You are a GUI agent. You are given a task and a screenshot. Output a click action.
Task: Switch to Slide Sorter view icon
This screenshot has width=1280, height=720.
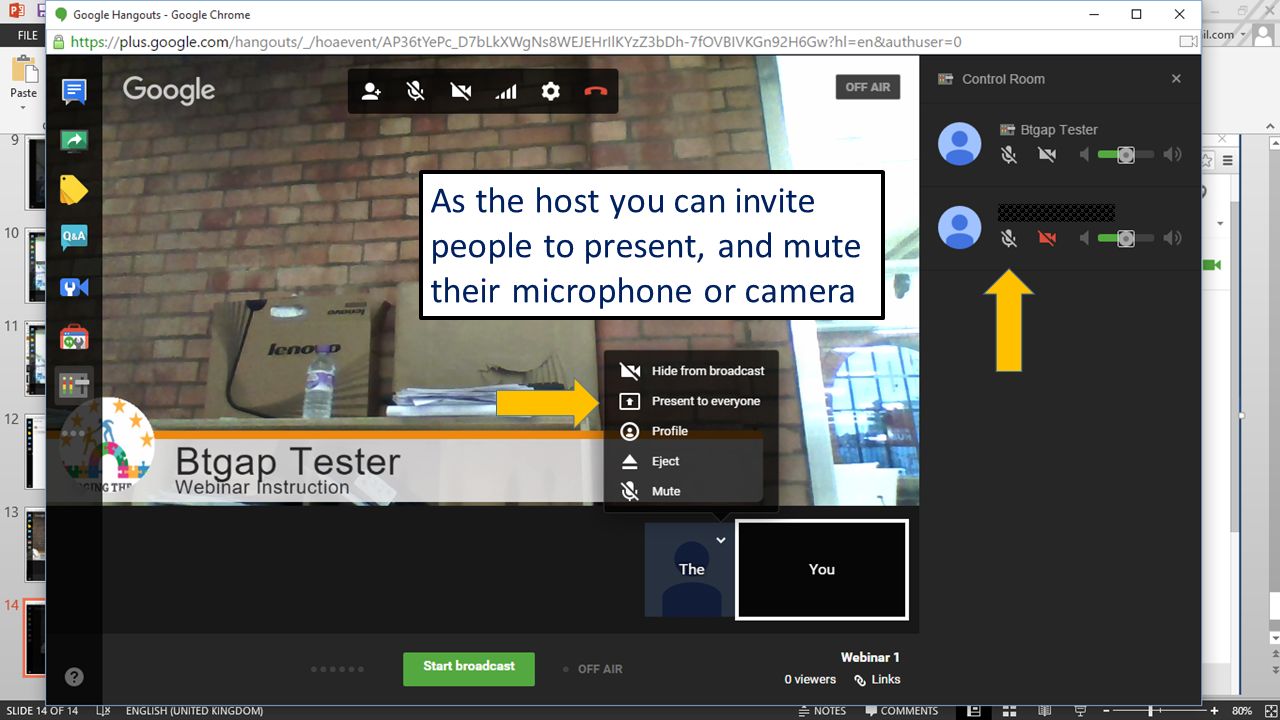[x=1010, y=711]
